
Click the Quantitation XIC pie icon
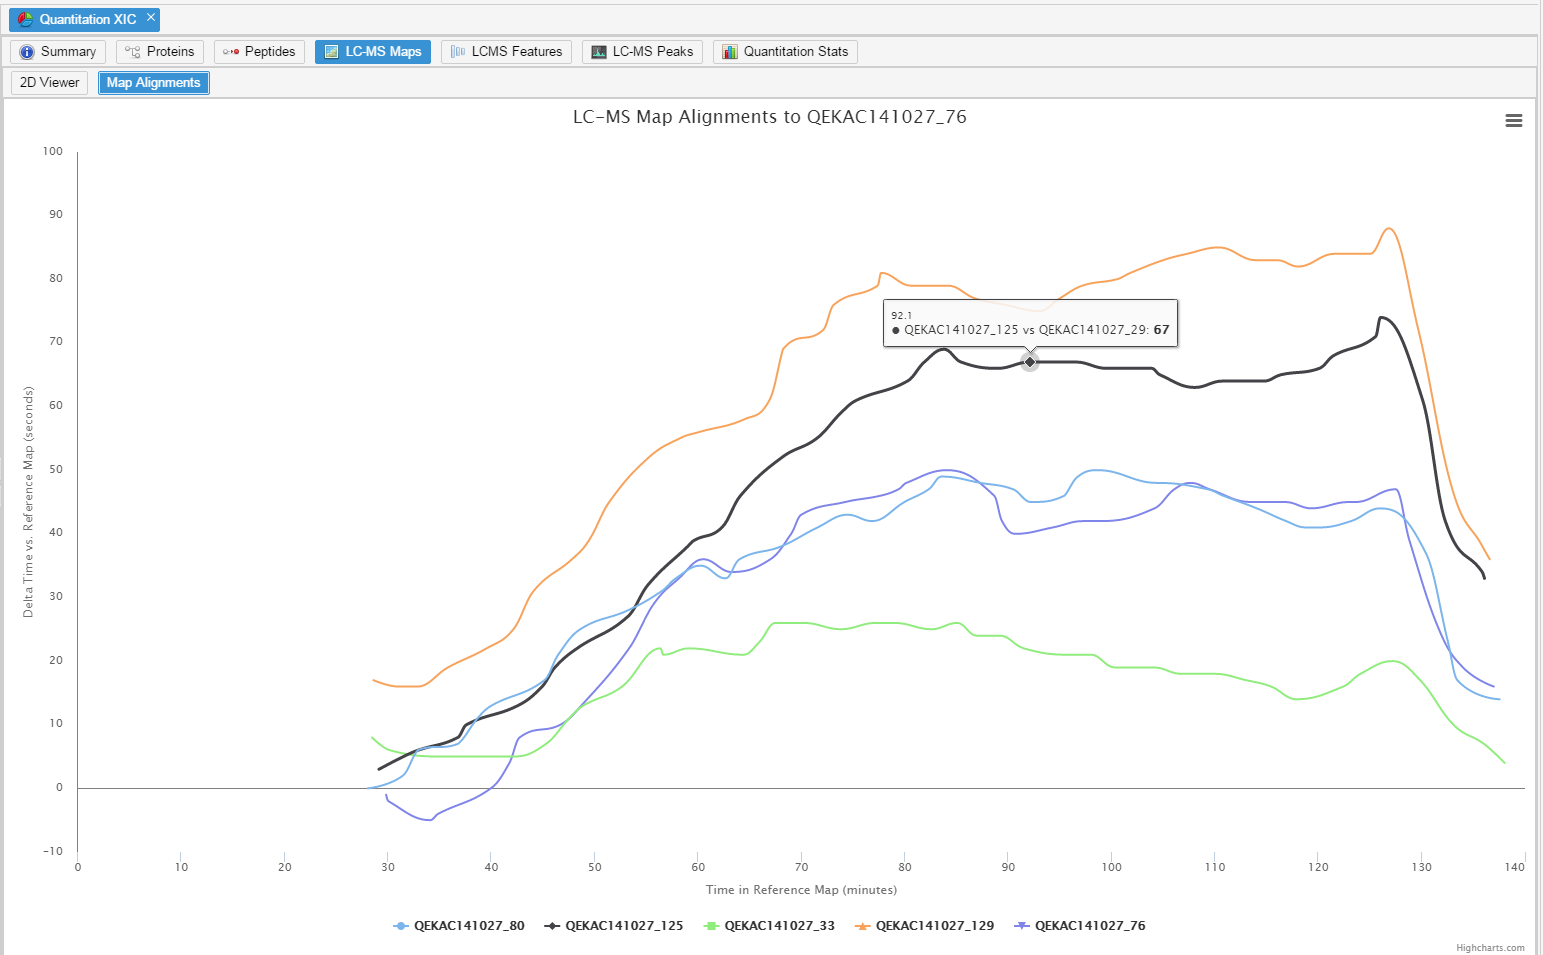tap(25, 19)
